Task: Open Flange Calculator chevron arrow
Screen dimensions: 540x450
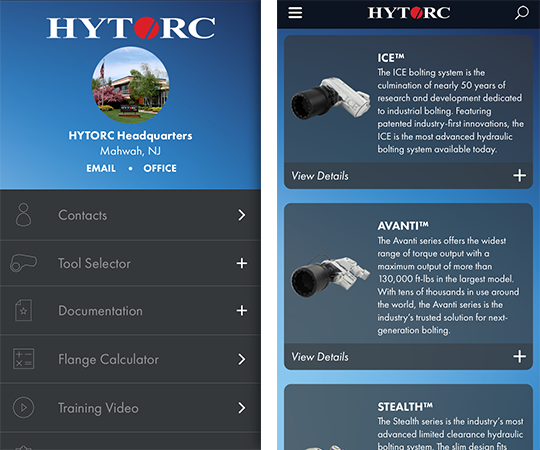Action: pos(242,359)
